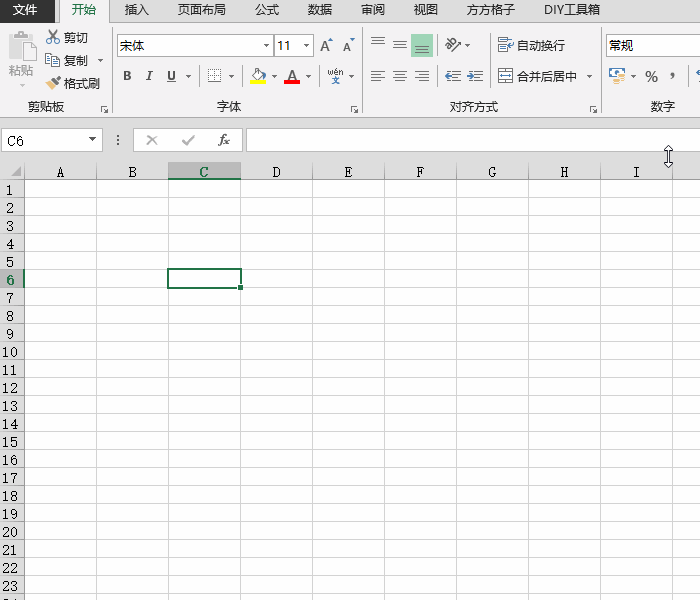Switch to the 公式 Formulas tab

click(267, 10)
